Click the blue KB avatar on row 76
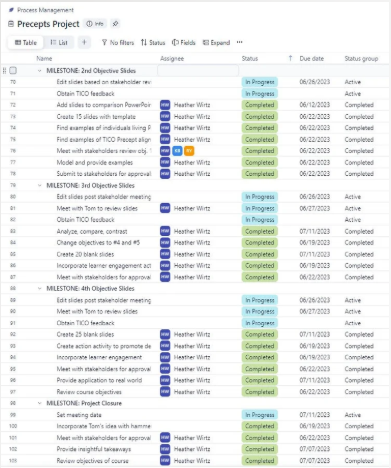 tap(177, 151)
